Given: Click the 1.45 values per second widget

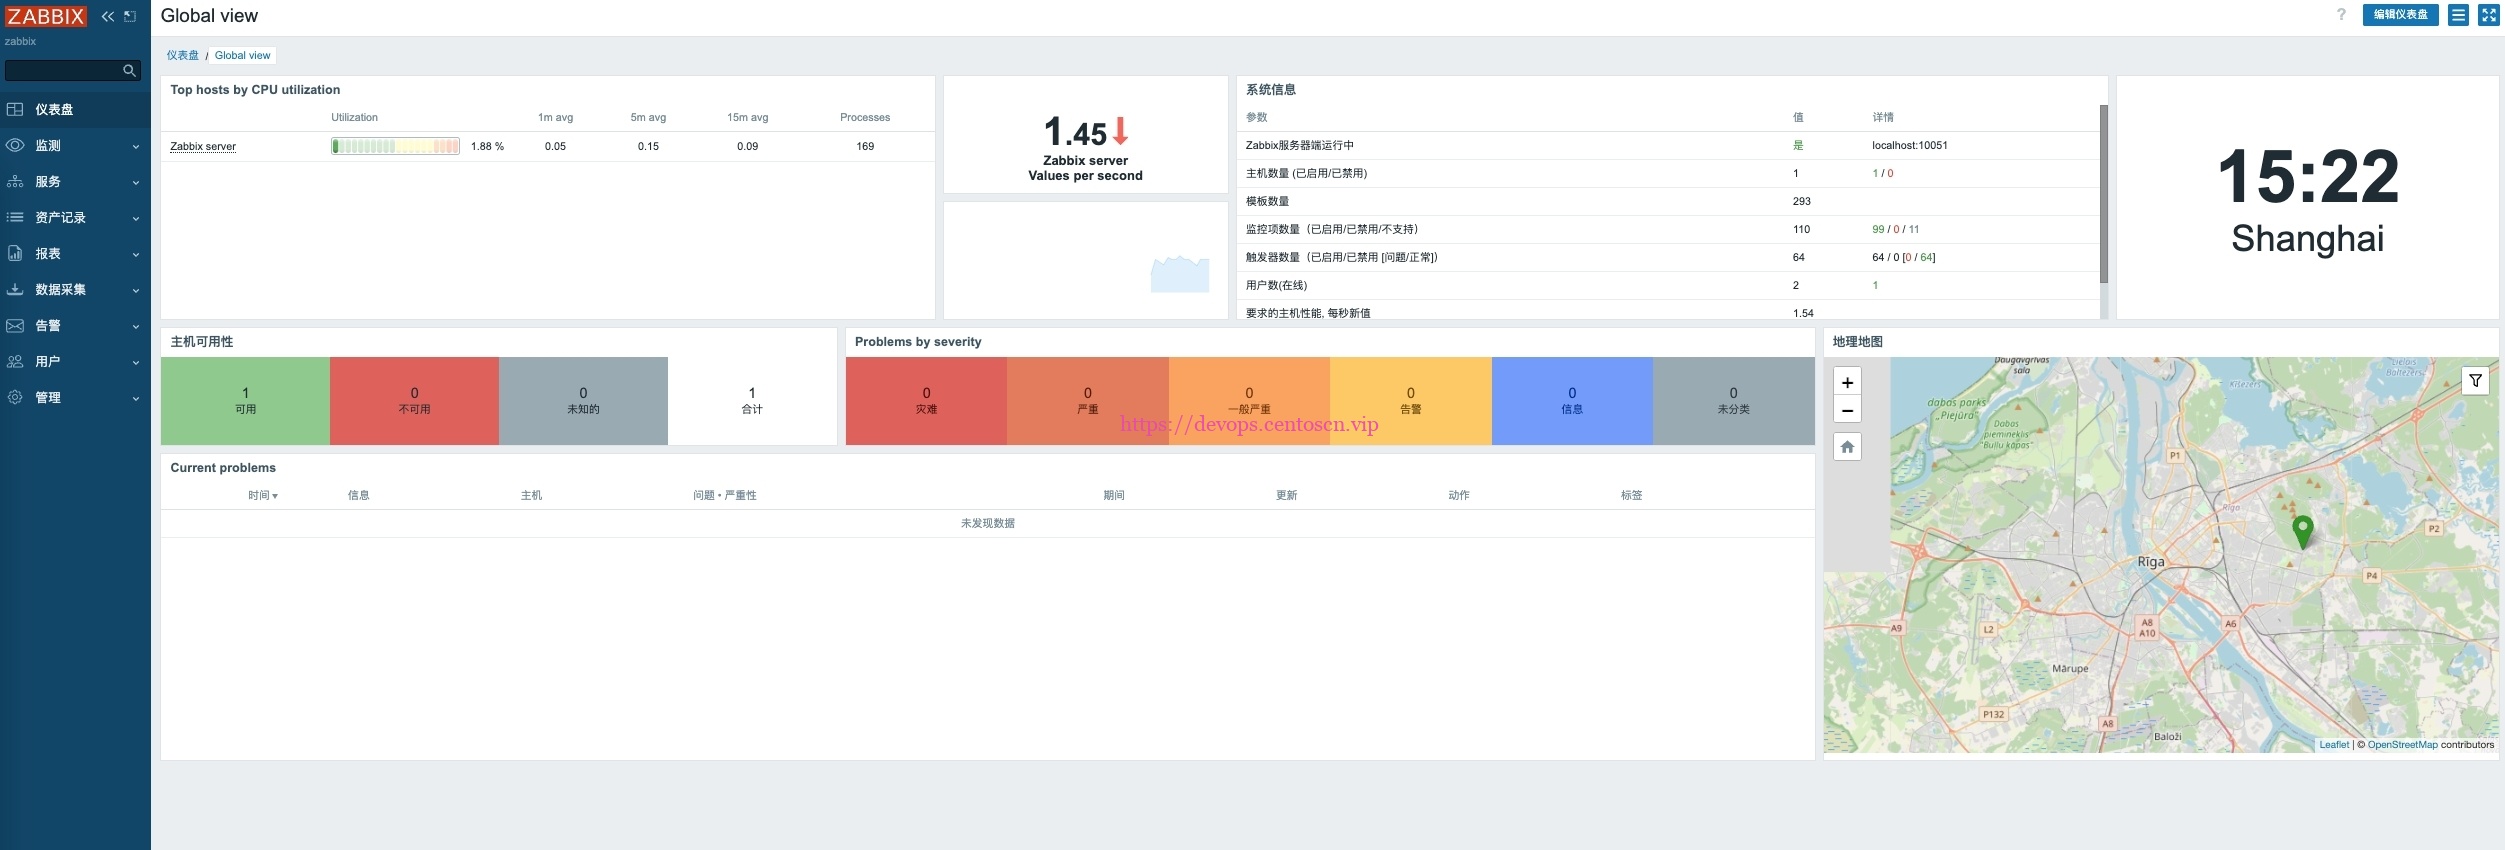Looking at the screenshot, I should click(1085, 134).
